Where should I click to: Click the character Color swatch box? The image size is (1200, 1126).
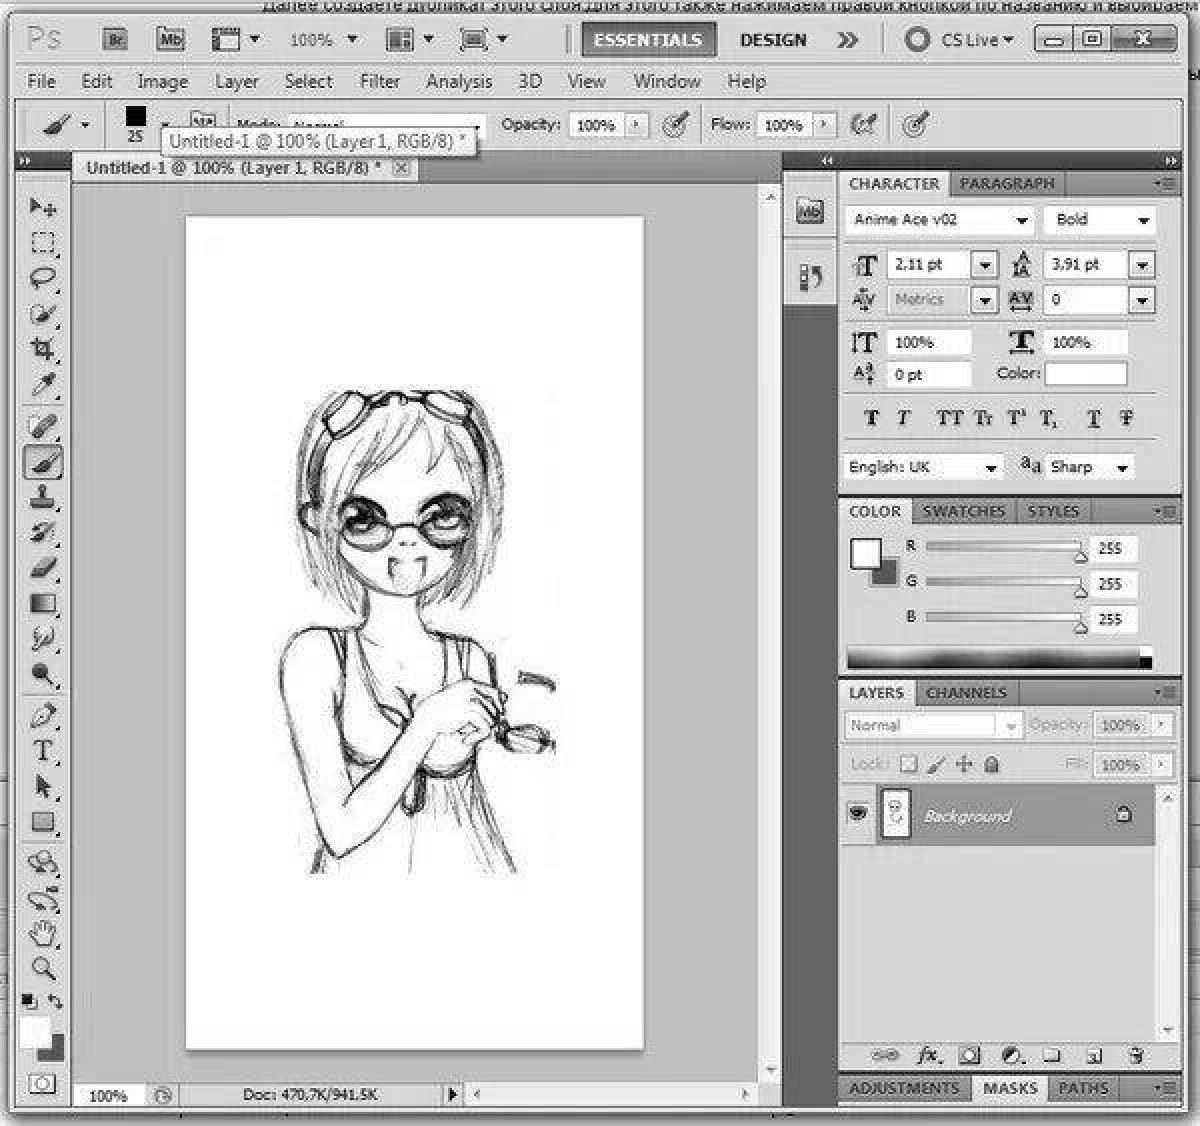(1086, 374)
